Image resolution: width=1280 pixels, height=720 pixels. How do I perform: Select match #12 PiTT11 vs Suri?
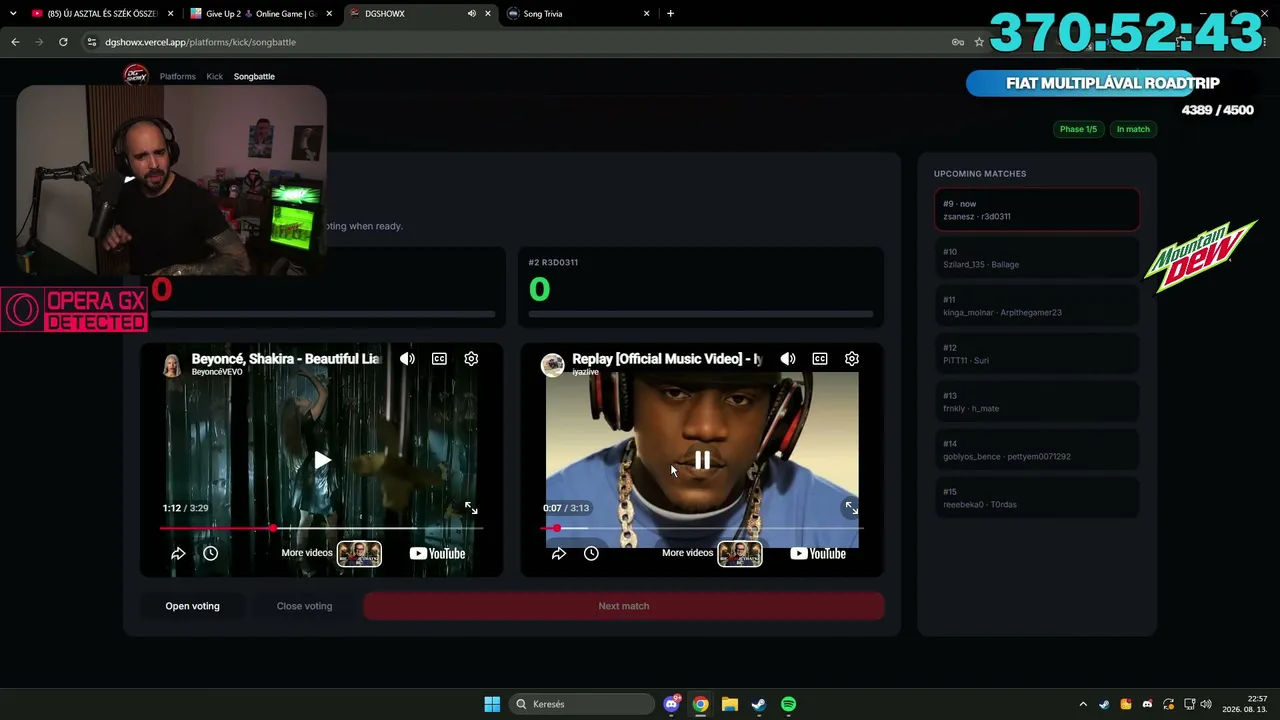point(1037,354)
